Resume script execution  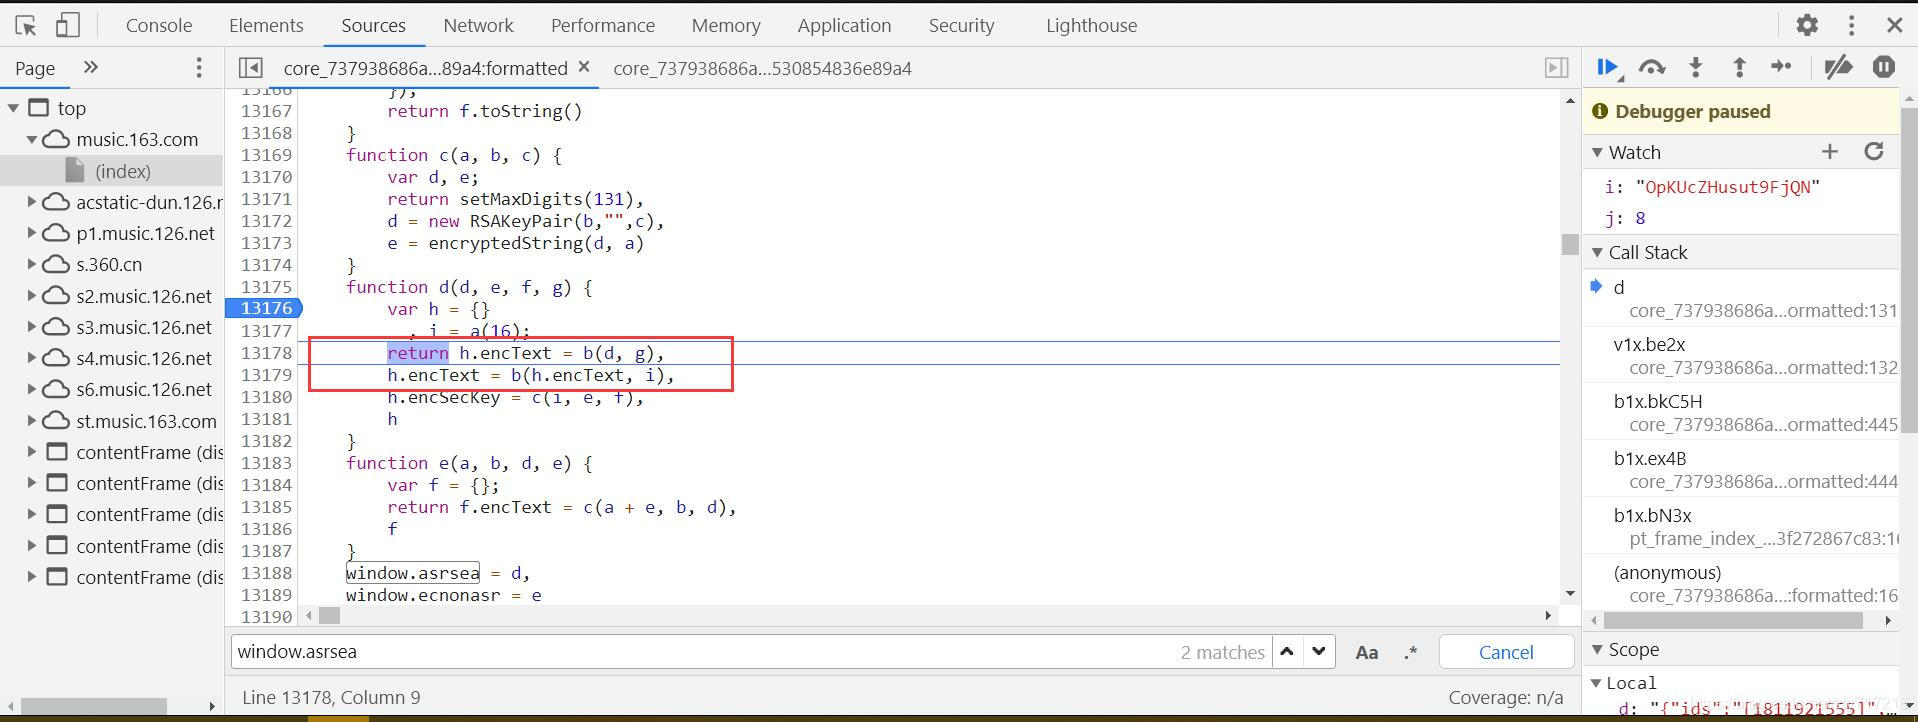coord(1608,67)
